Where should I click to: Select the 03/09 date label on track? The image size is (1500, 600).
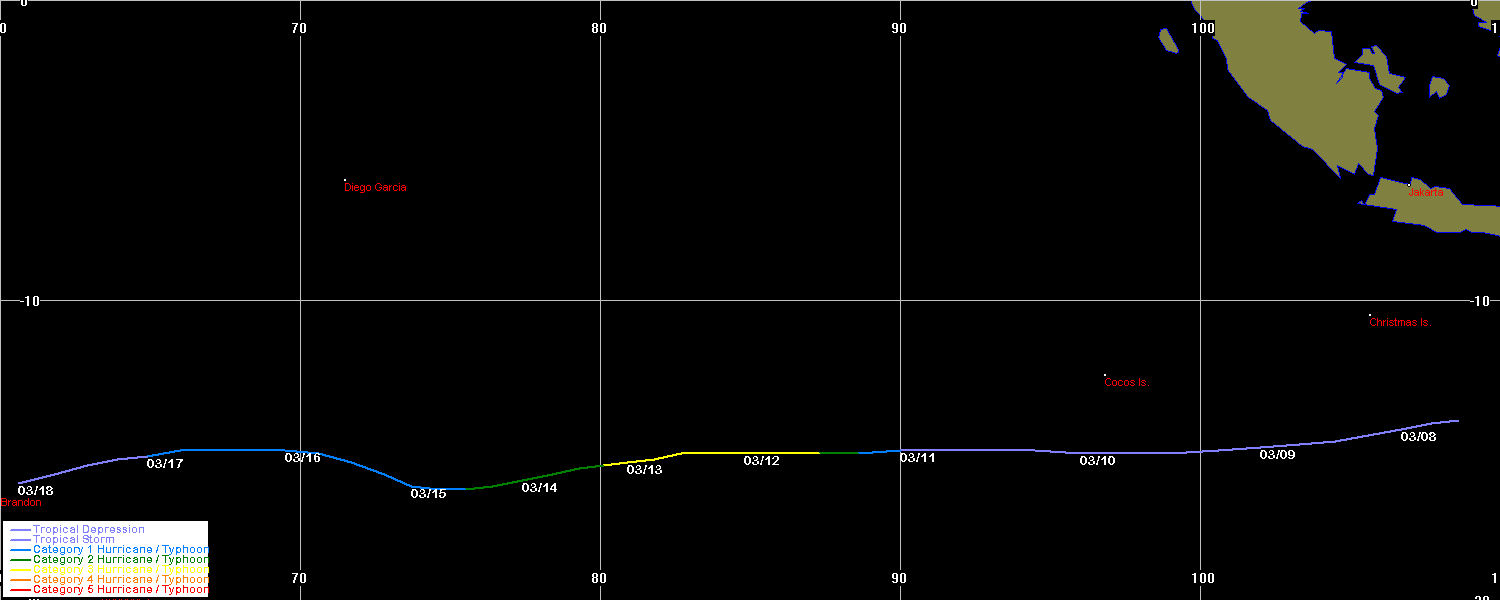point(1277,455)
